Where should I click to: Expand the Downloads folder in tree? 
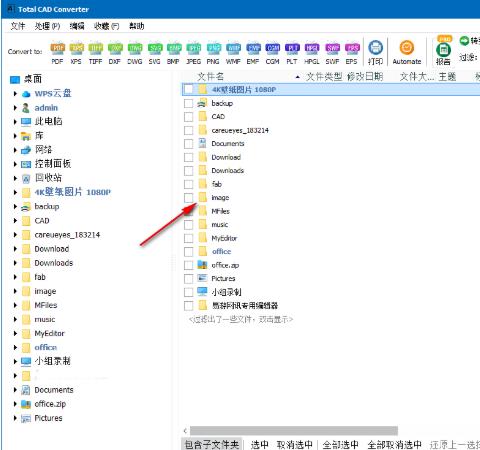tap(15, 263)
